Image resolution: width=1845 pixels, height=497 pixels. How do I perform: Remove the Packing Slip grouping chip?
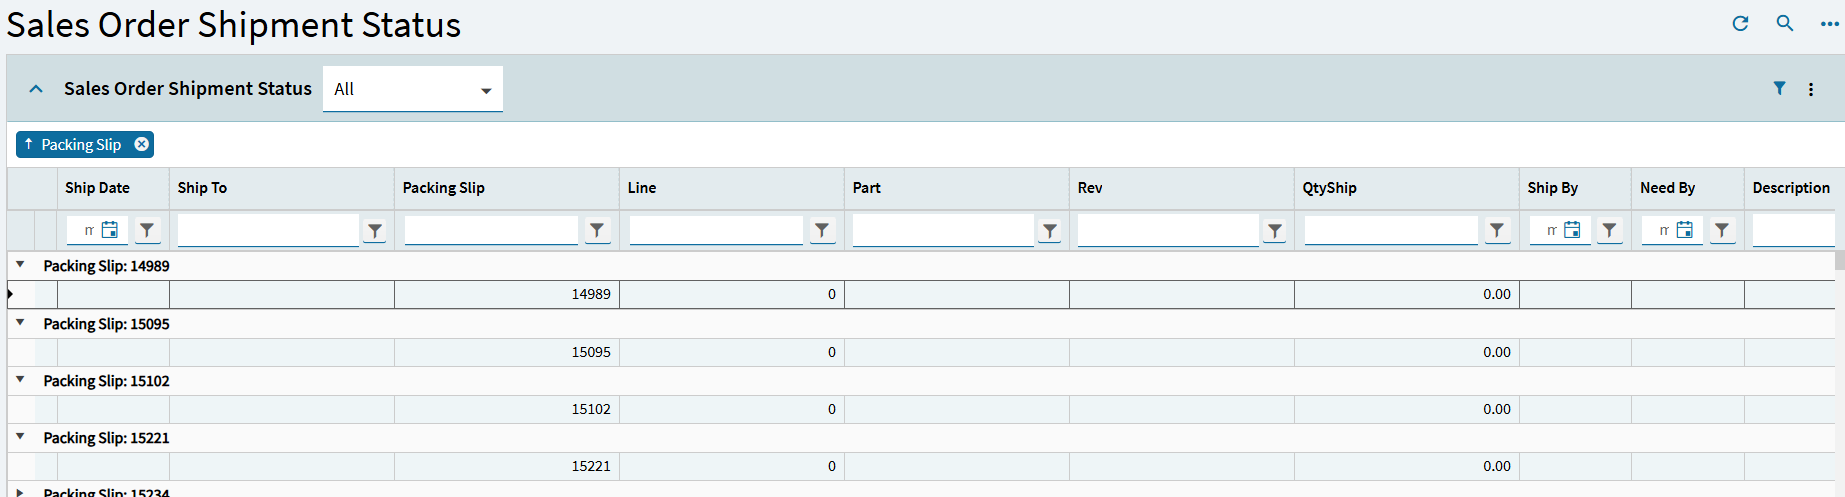tap(142, 144)
